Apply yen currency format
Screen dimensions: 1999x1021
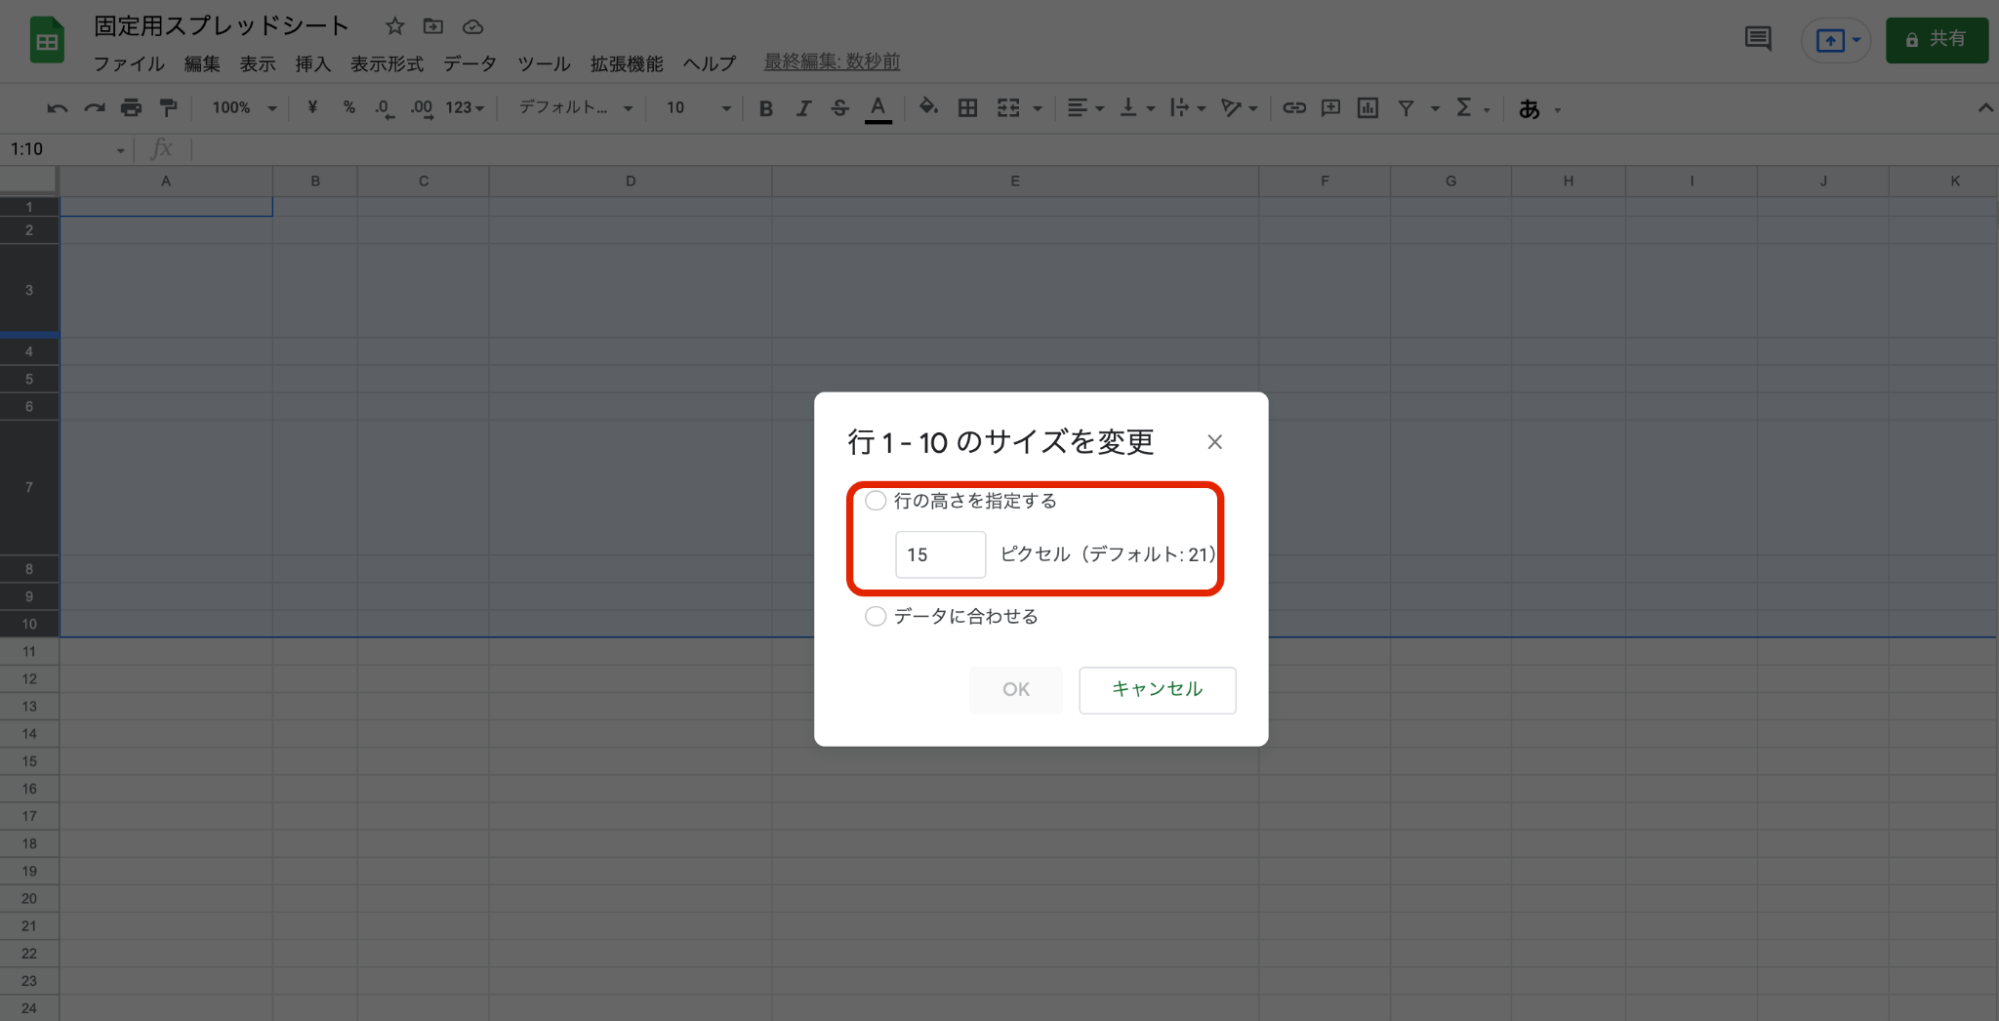point(312,108)
